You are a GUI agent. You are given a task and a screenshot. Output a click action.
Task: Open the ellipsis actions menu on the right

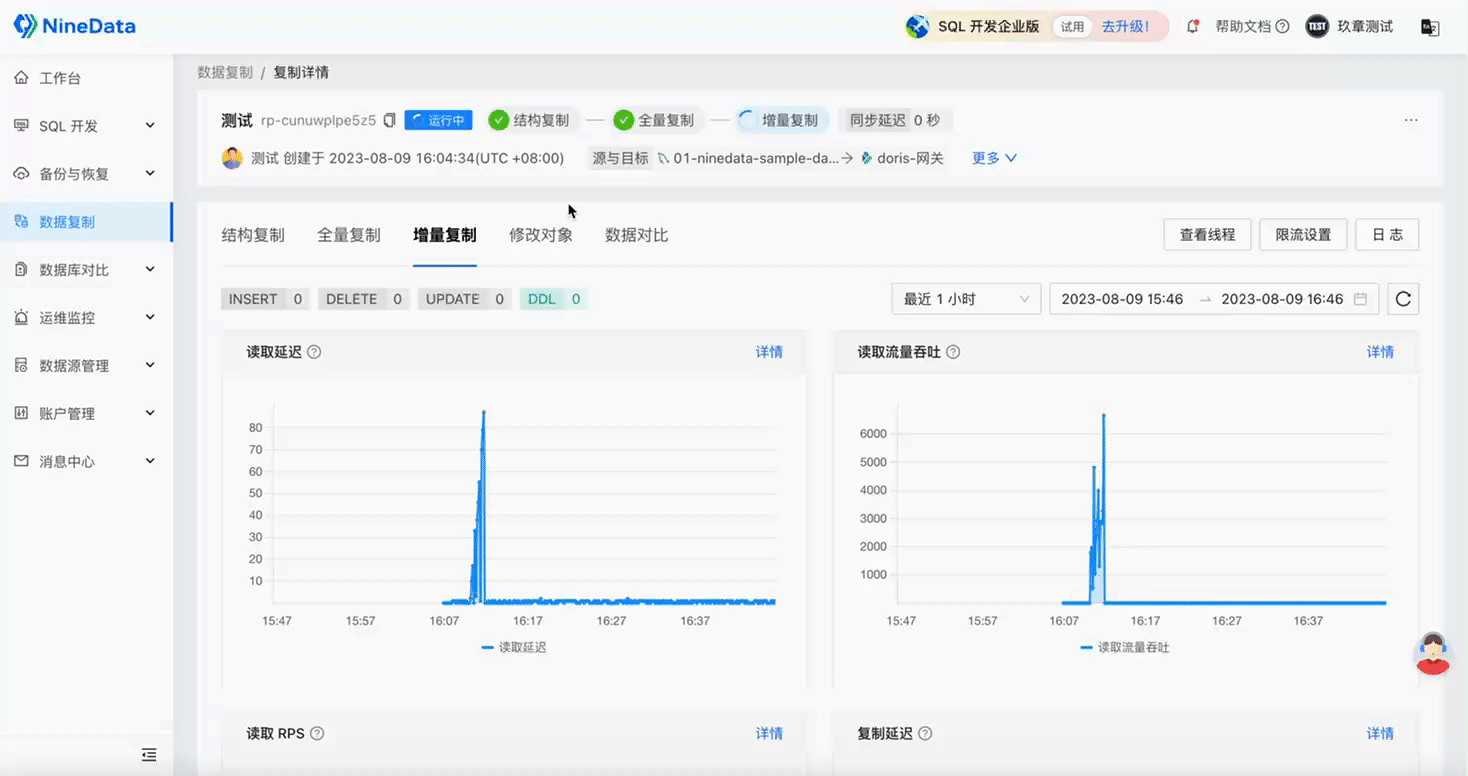(x=1411, y=119)
